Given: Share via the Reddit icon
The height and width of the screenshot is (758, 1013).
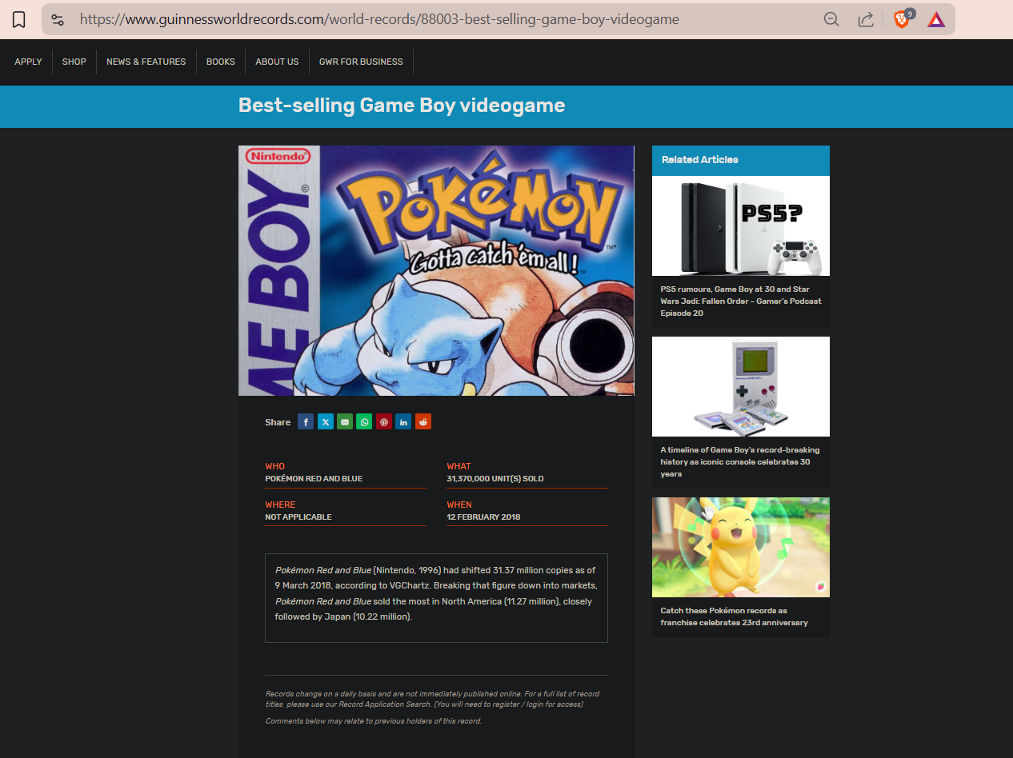Looking at the screenshot, I should tap(423, 422).
